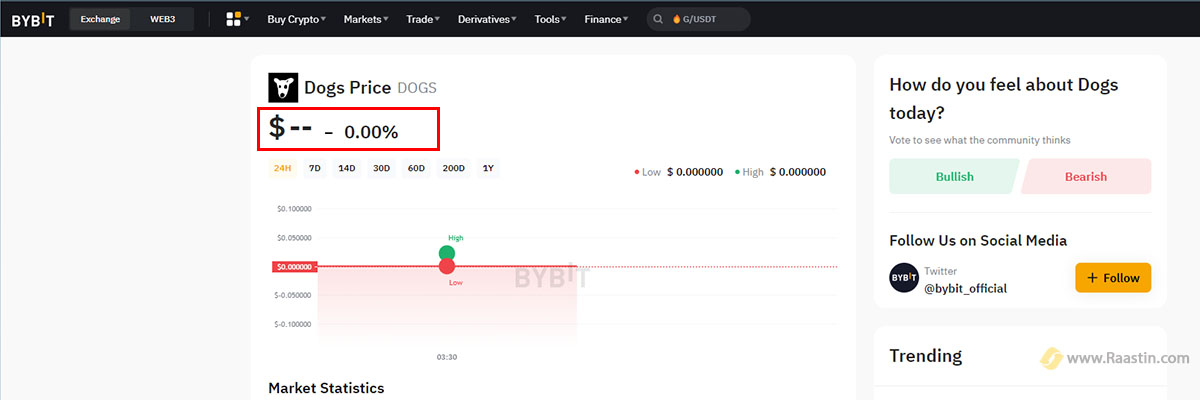The image size is (1200, 400).
Task: Click the $-0.100000 axis label
Action: 294,324
